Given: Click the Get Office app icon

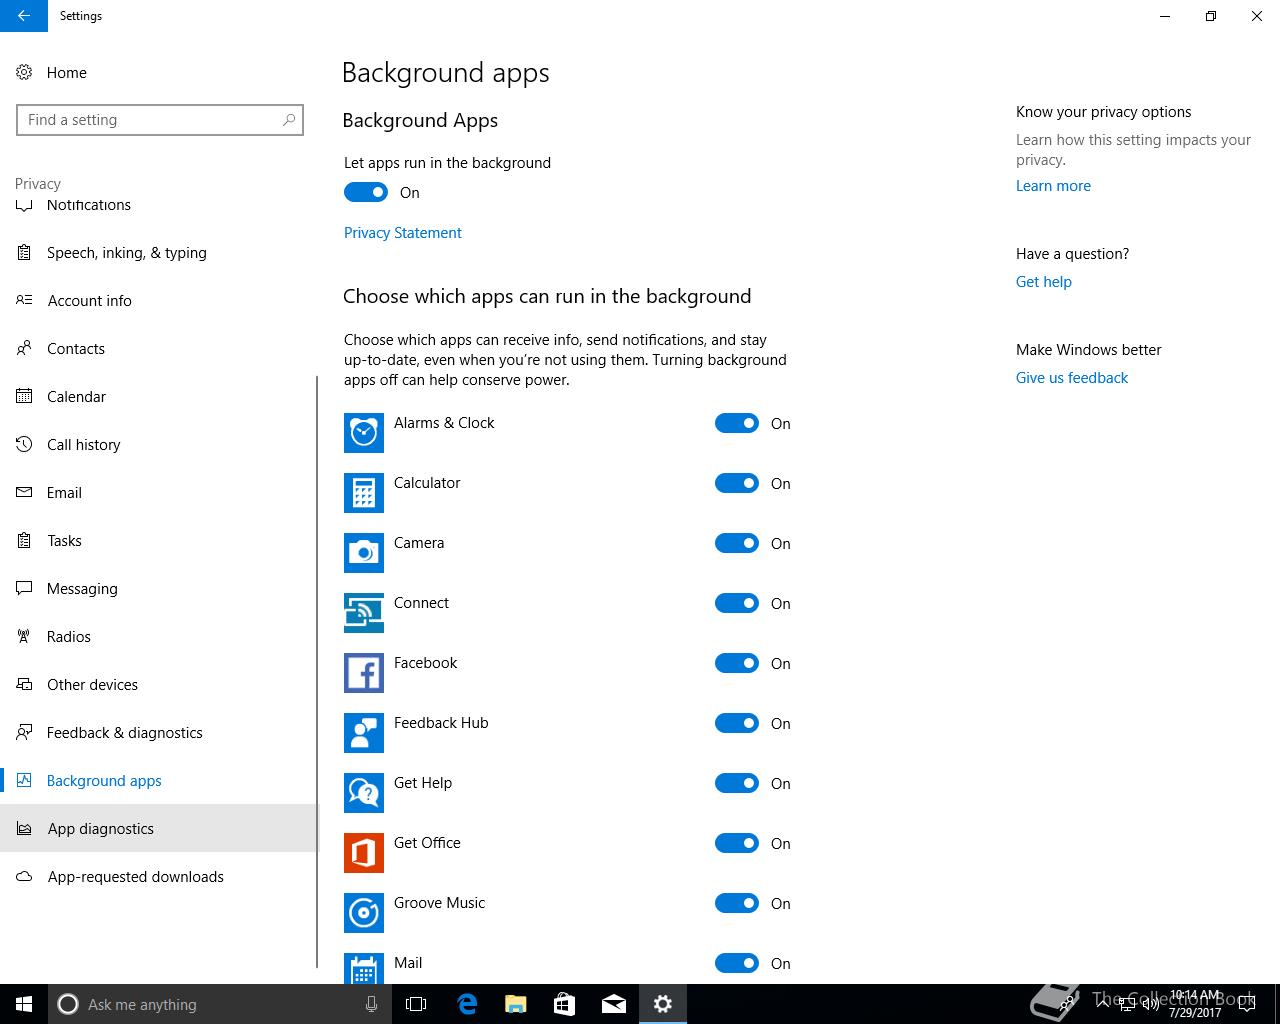Looking at the screenshot, I should (364, 853).
